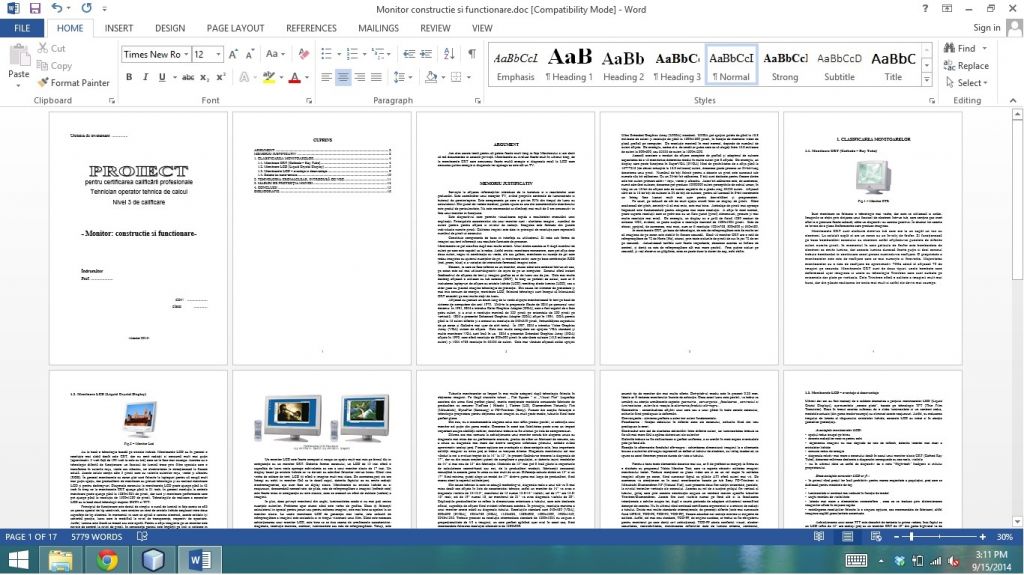Open Google Chrome from the taskbar

point(106,560)
